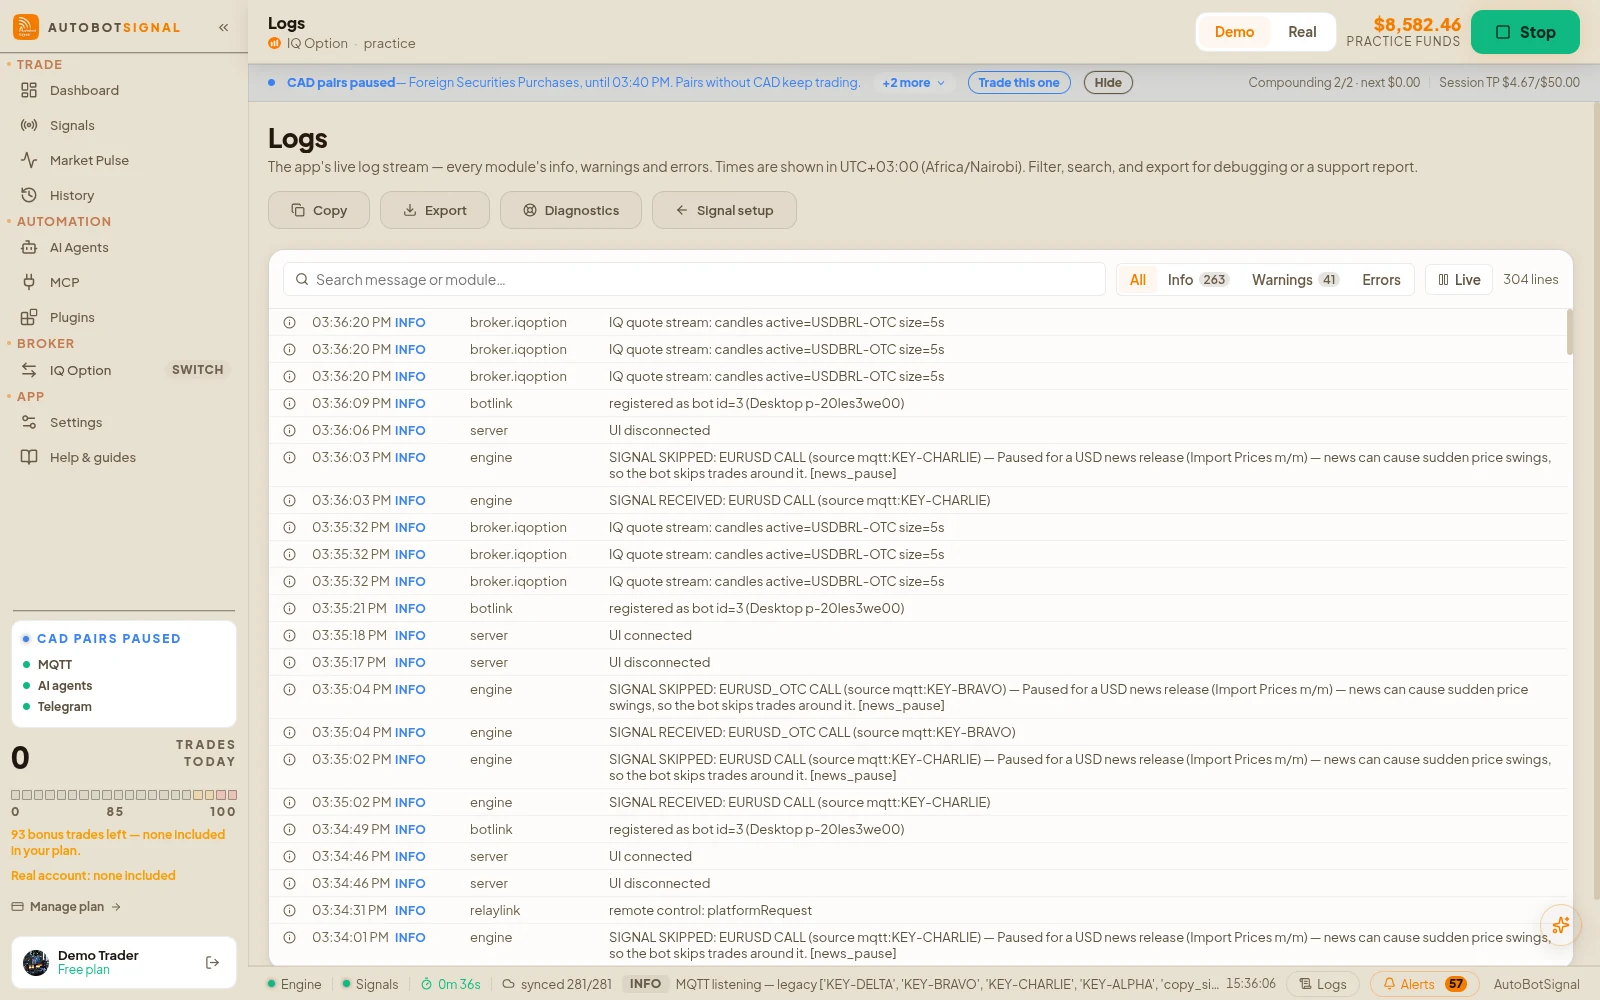Open the IQ Option broker page
This screenshot has height=1000, width=1600.
coord(80,370)
